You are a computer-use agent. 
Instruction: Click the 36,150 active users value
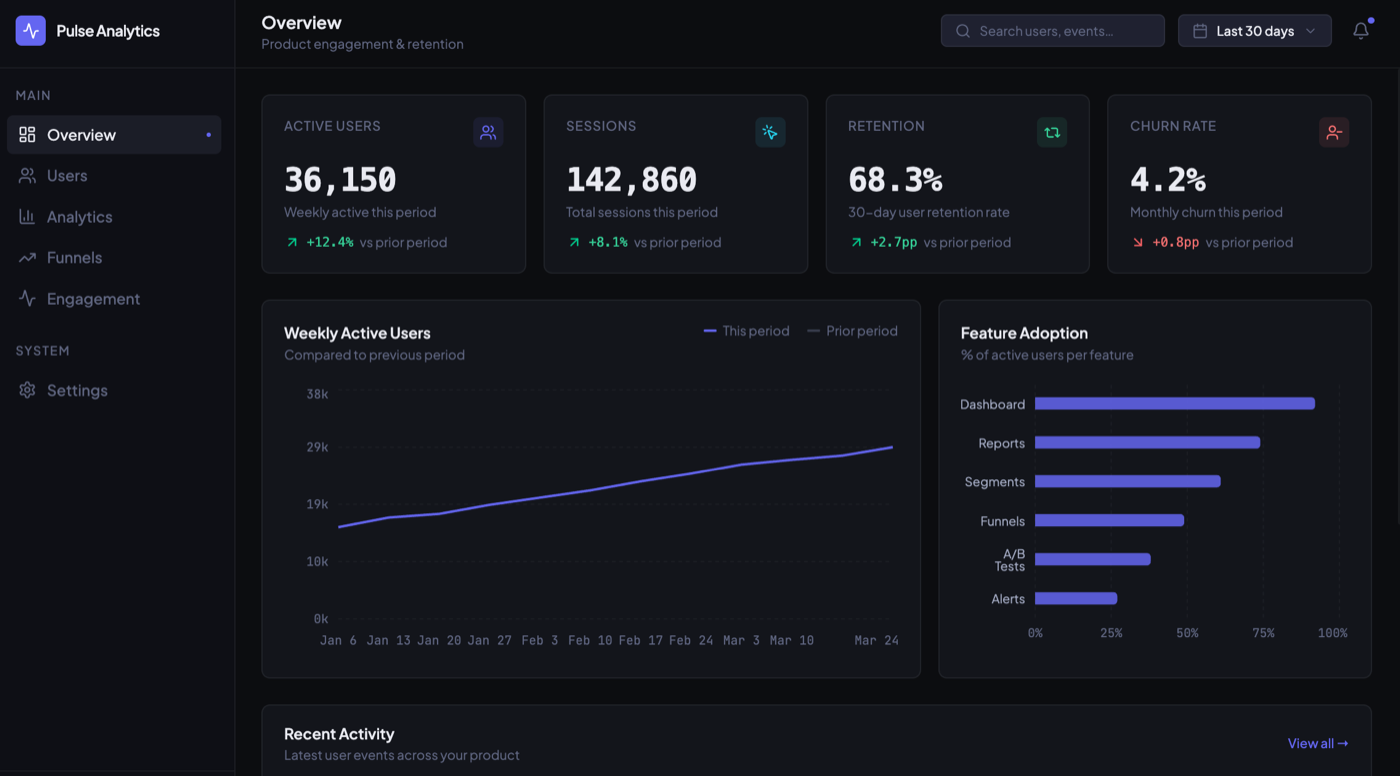click(x=340, y=180)
